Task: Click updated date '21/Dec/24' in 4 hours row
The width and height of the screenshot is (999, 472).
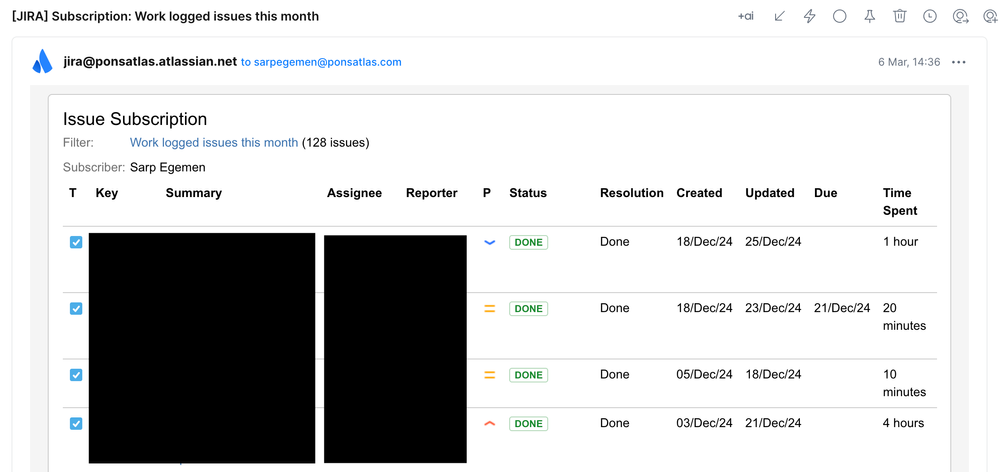Action: [773, 423]
